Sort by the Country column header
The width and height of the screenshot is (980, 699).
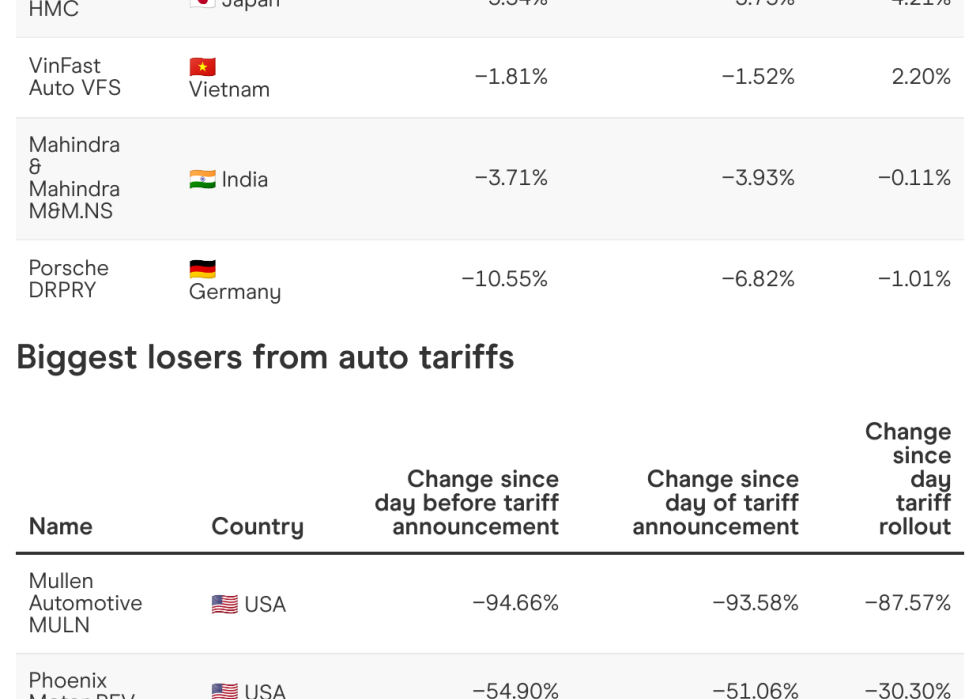point(257,526)
